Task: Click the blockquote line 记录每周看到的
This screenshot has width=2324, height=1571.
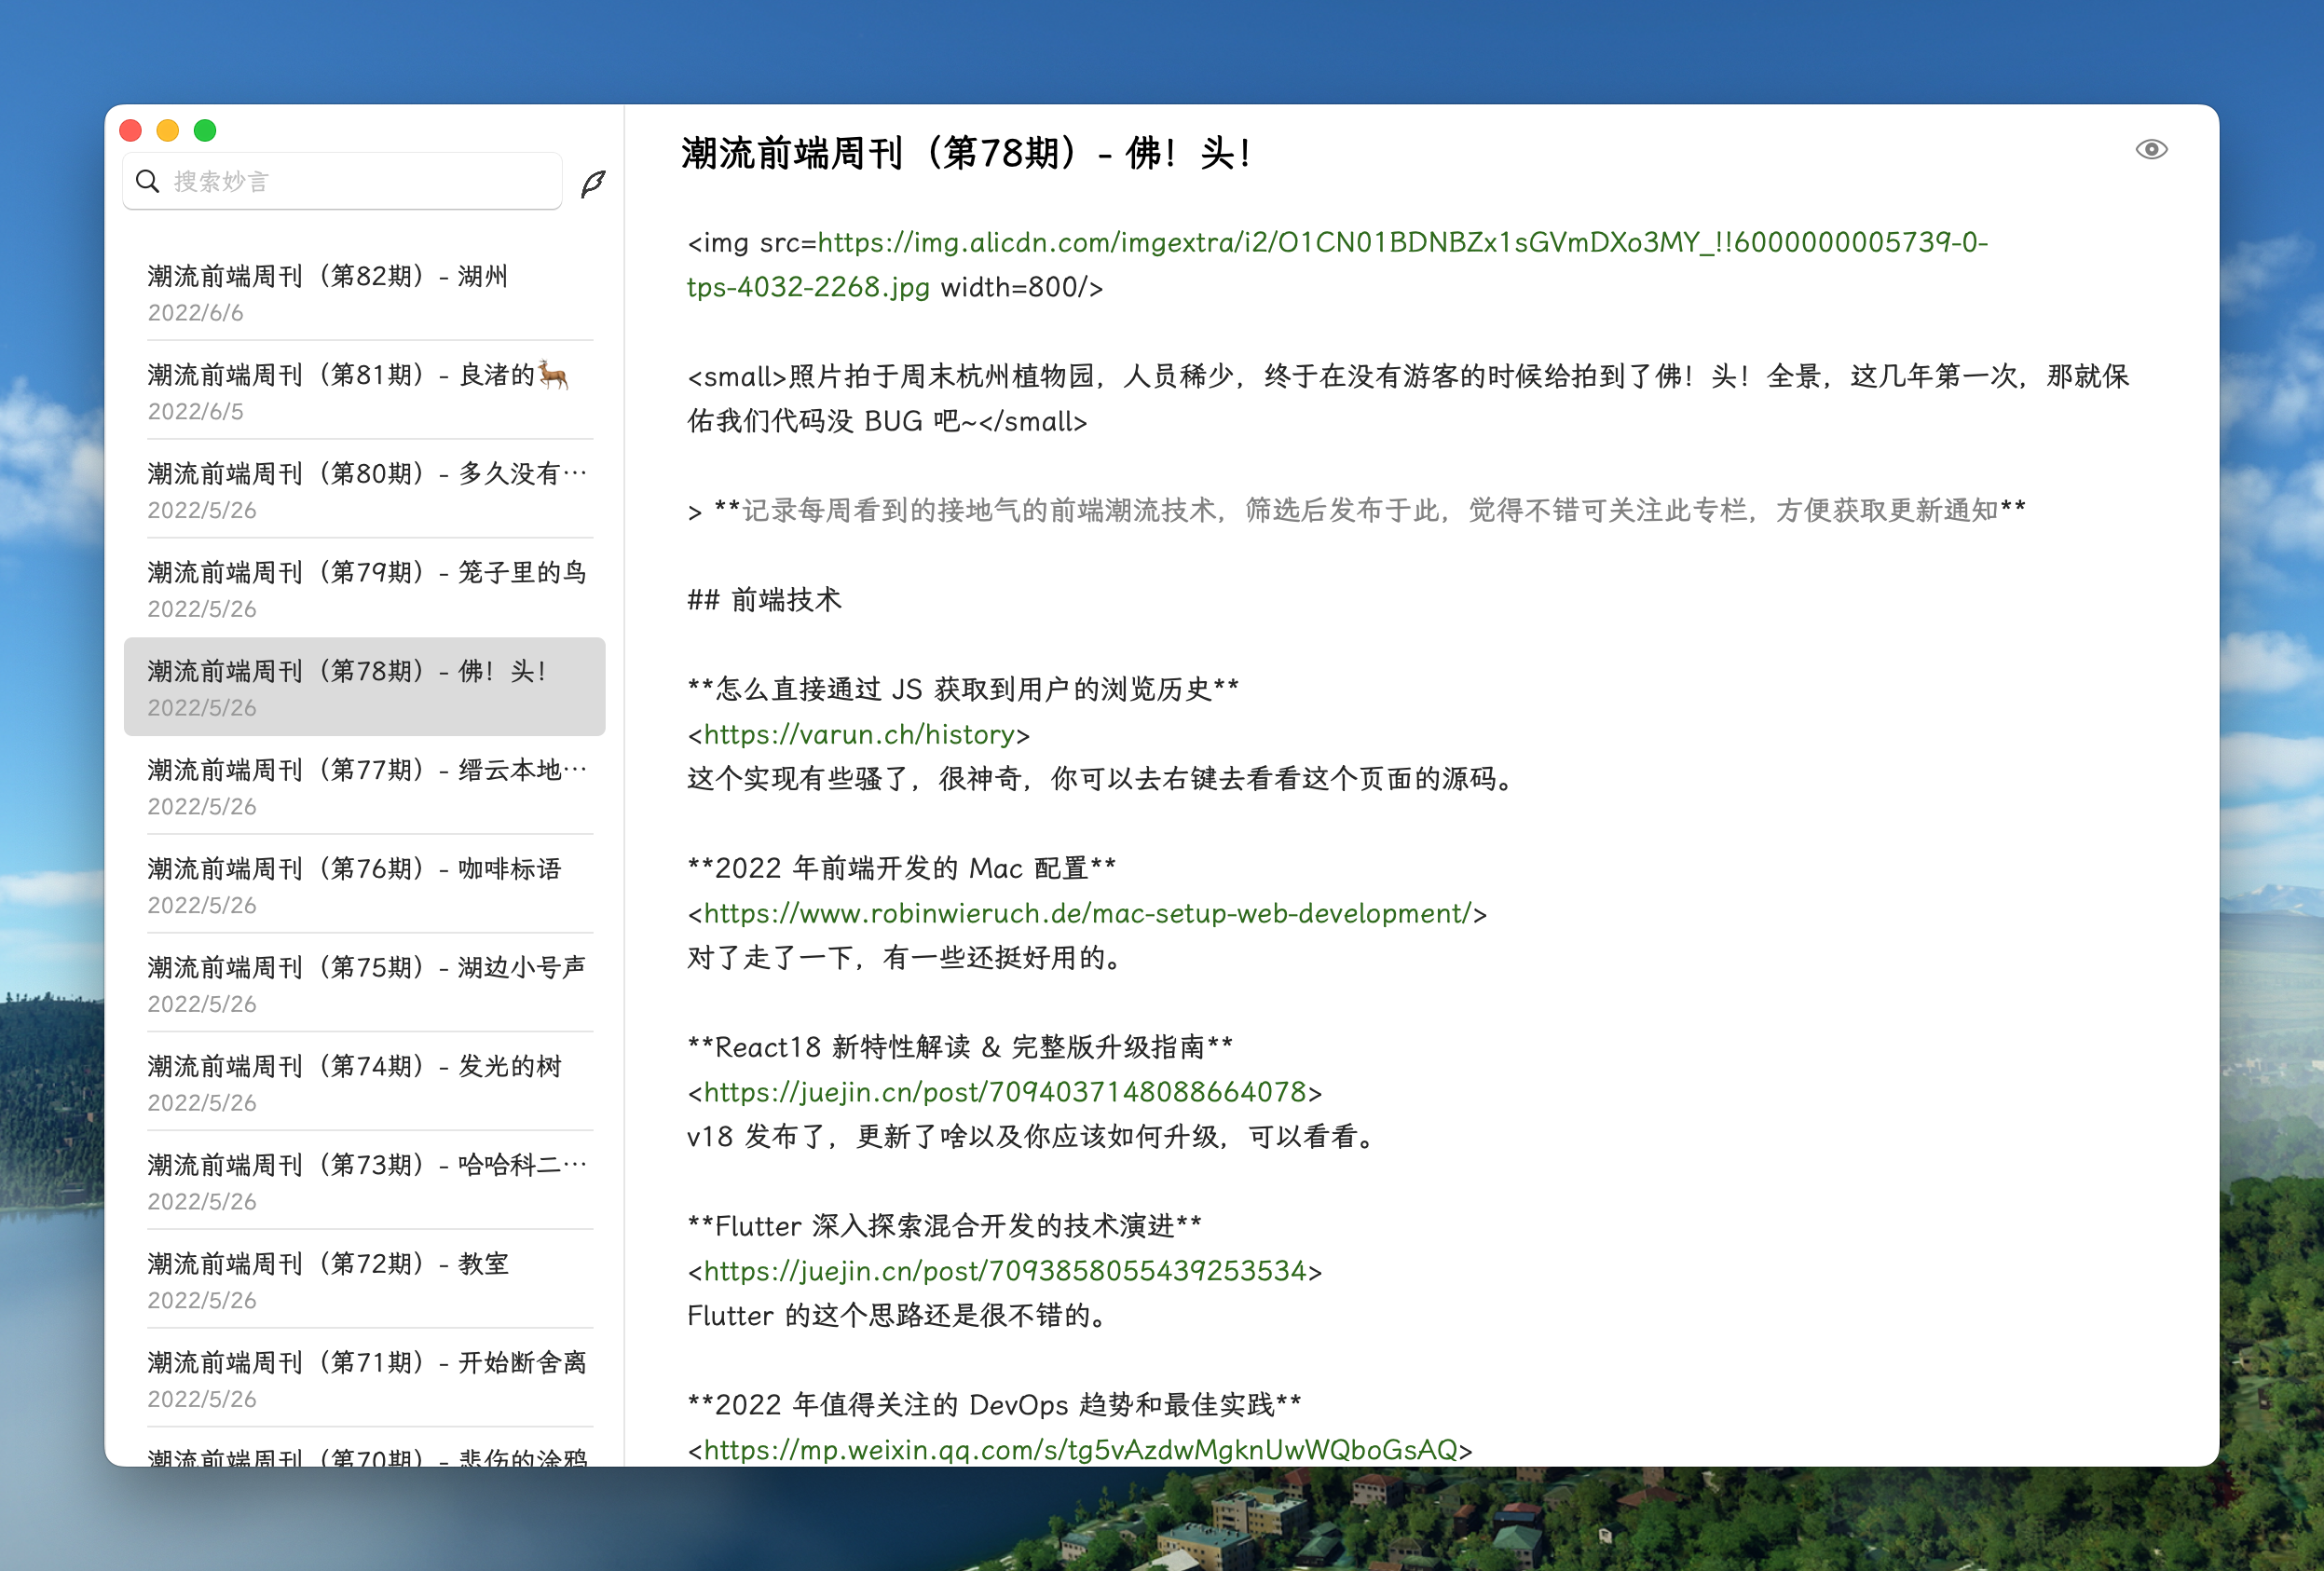Action: coord(1357,511)
